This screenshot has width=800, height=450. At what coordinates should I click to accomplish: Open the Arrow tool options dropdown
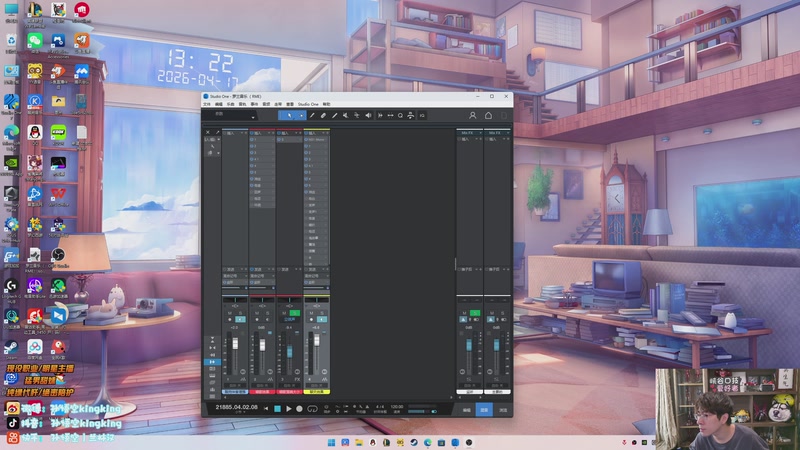click(x=302, y=115)
